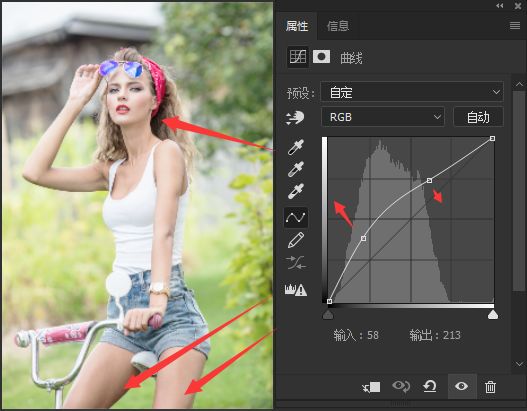Clip adjustment to layer below icon
The image size is (527, 411).
pos(371,387)
